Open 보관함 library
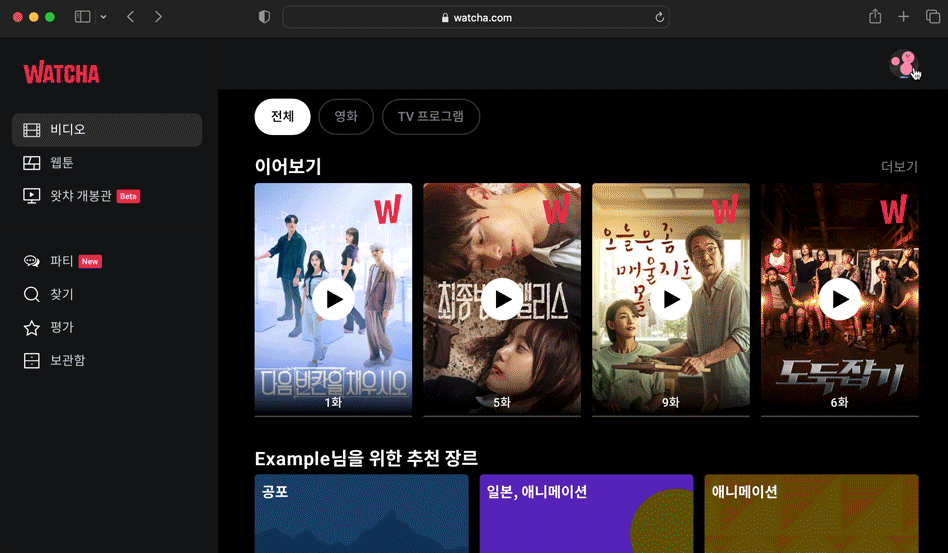 (x=107, y=360)
